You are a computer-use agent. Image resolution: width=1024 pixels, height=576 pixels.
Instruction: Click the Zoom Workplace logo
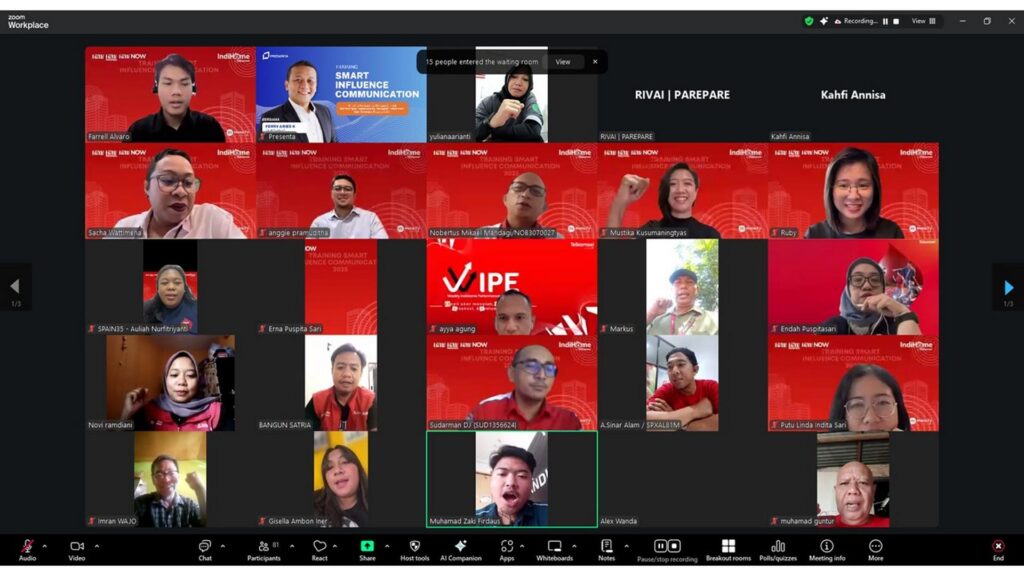click(27, 22)
